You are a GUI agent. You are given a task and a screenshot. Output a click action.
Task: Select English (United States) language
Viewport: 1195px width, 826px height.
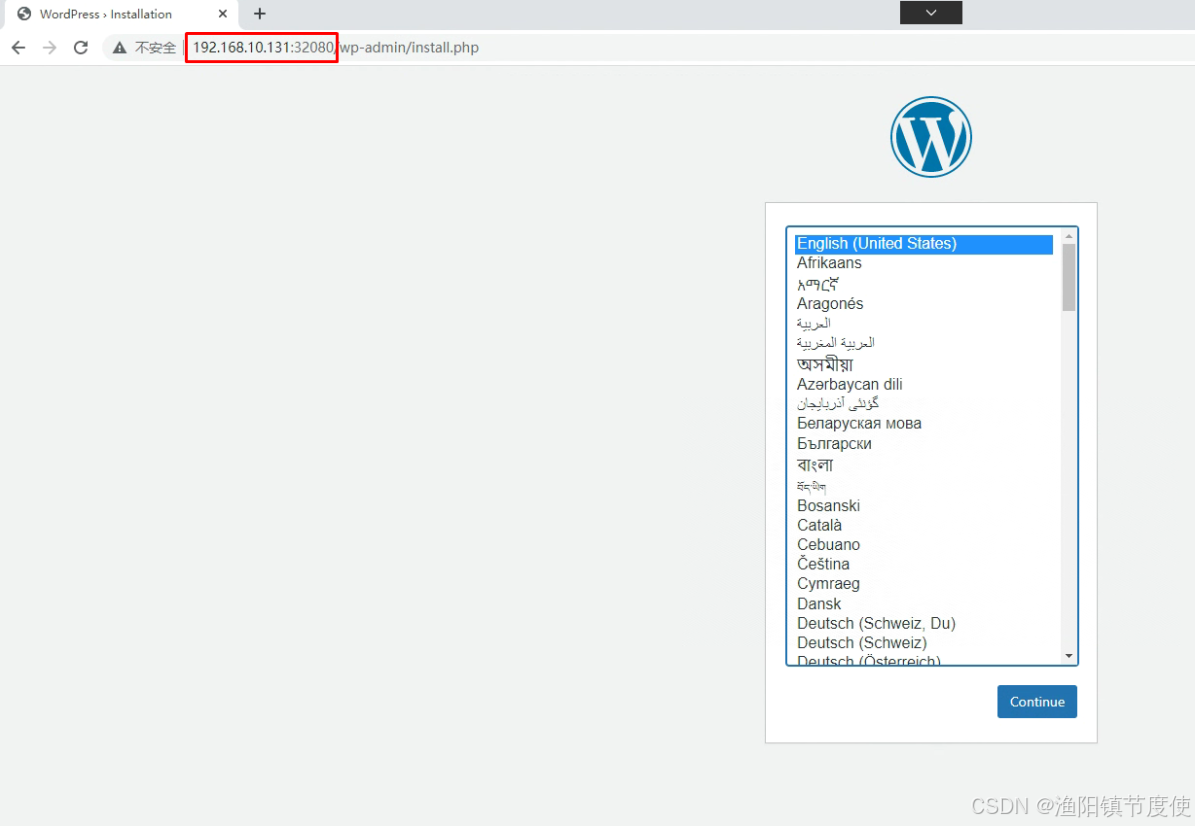(x=924, y=244)
